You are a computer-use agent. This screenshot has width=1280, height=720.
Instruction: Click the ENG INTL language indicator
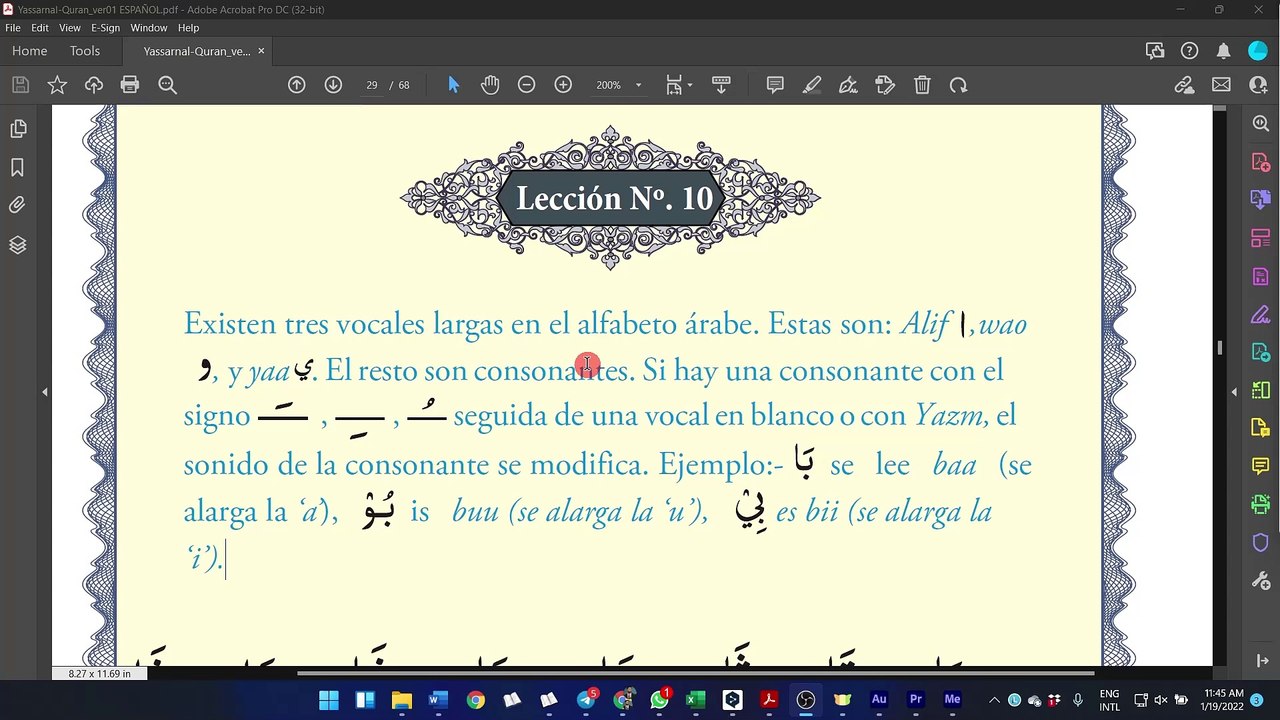point(1109,700)
